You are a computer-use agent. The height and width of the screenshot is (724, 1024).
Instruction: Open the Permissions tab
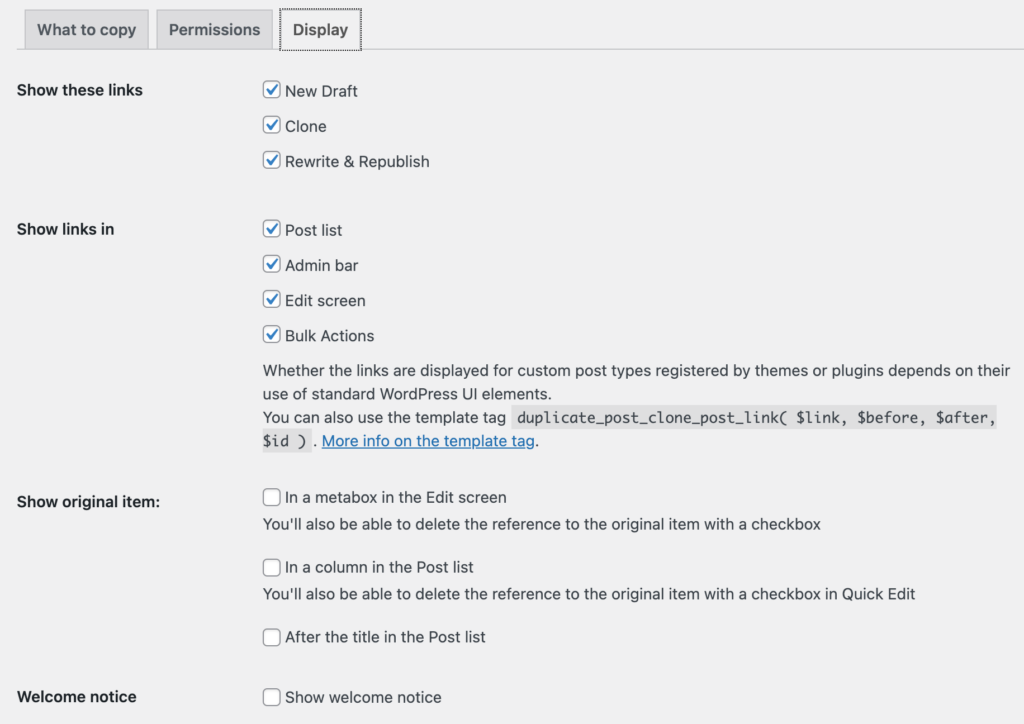pyautogui.click(x=213, y=29)
